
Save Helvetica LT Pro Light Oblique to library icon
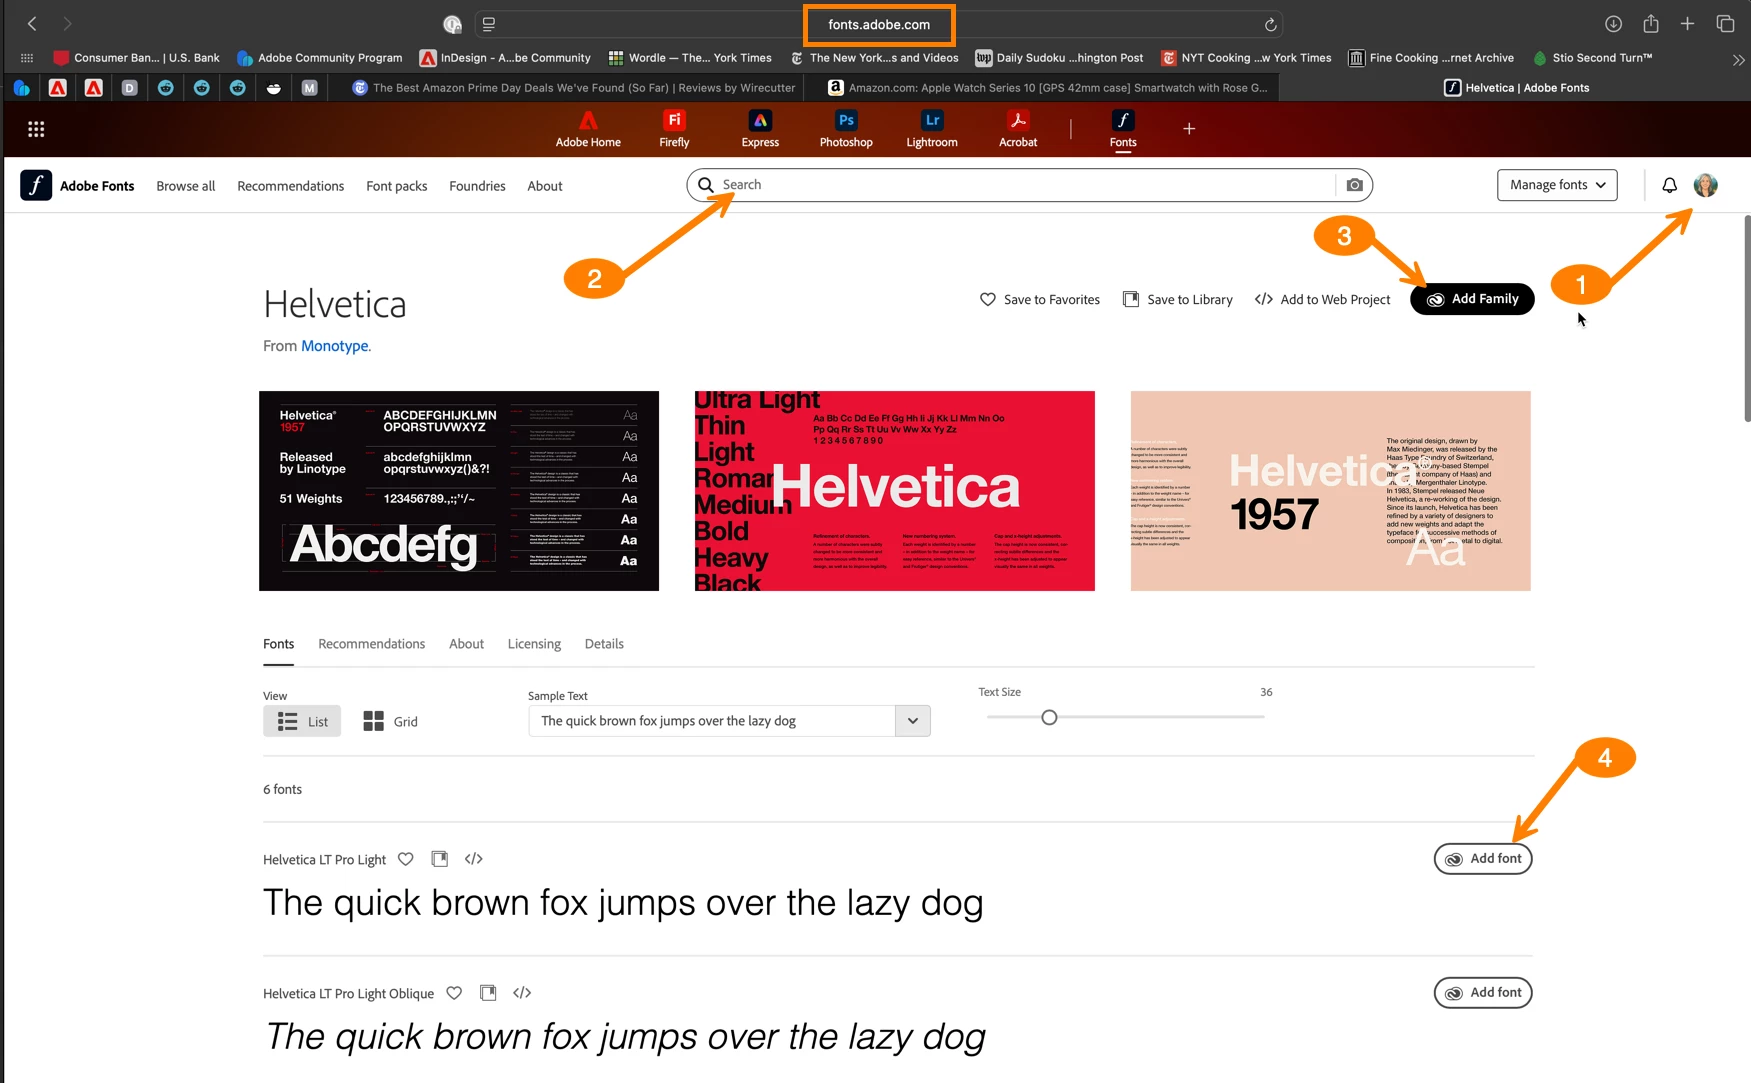pos(488,993)
